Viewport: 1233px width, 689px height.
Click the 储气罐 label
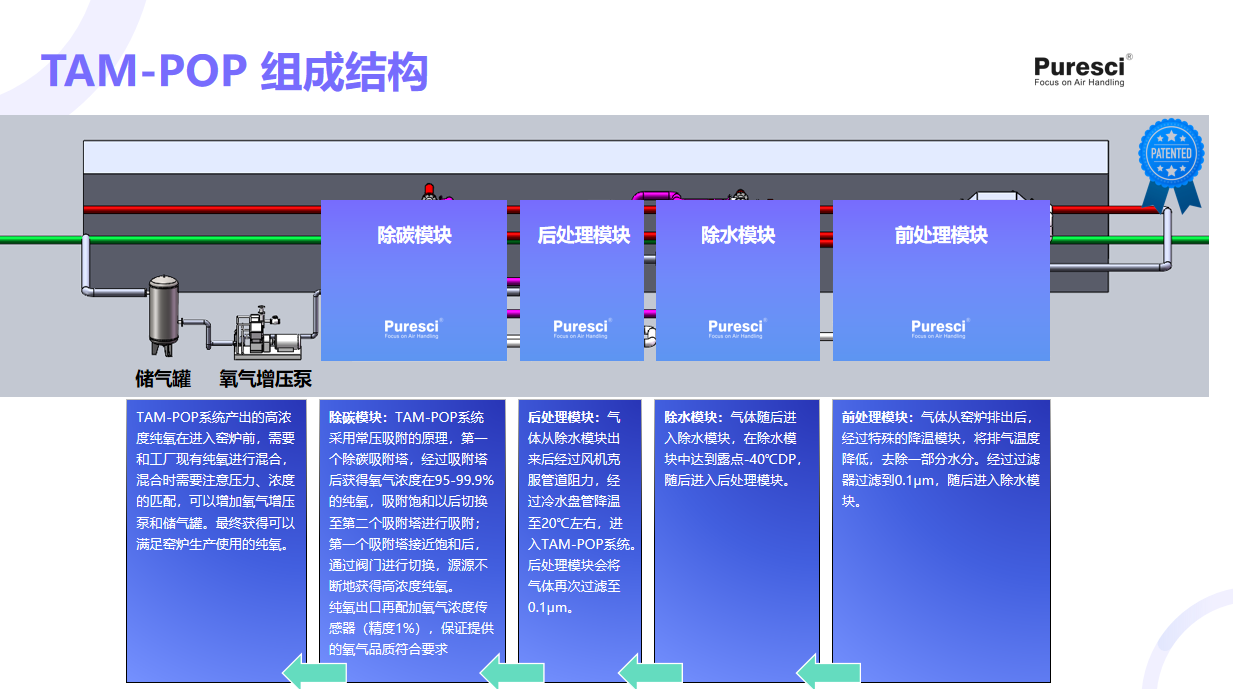[163, 379]
